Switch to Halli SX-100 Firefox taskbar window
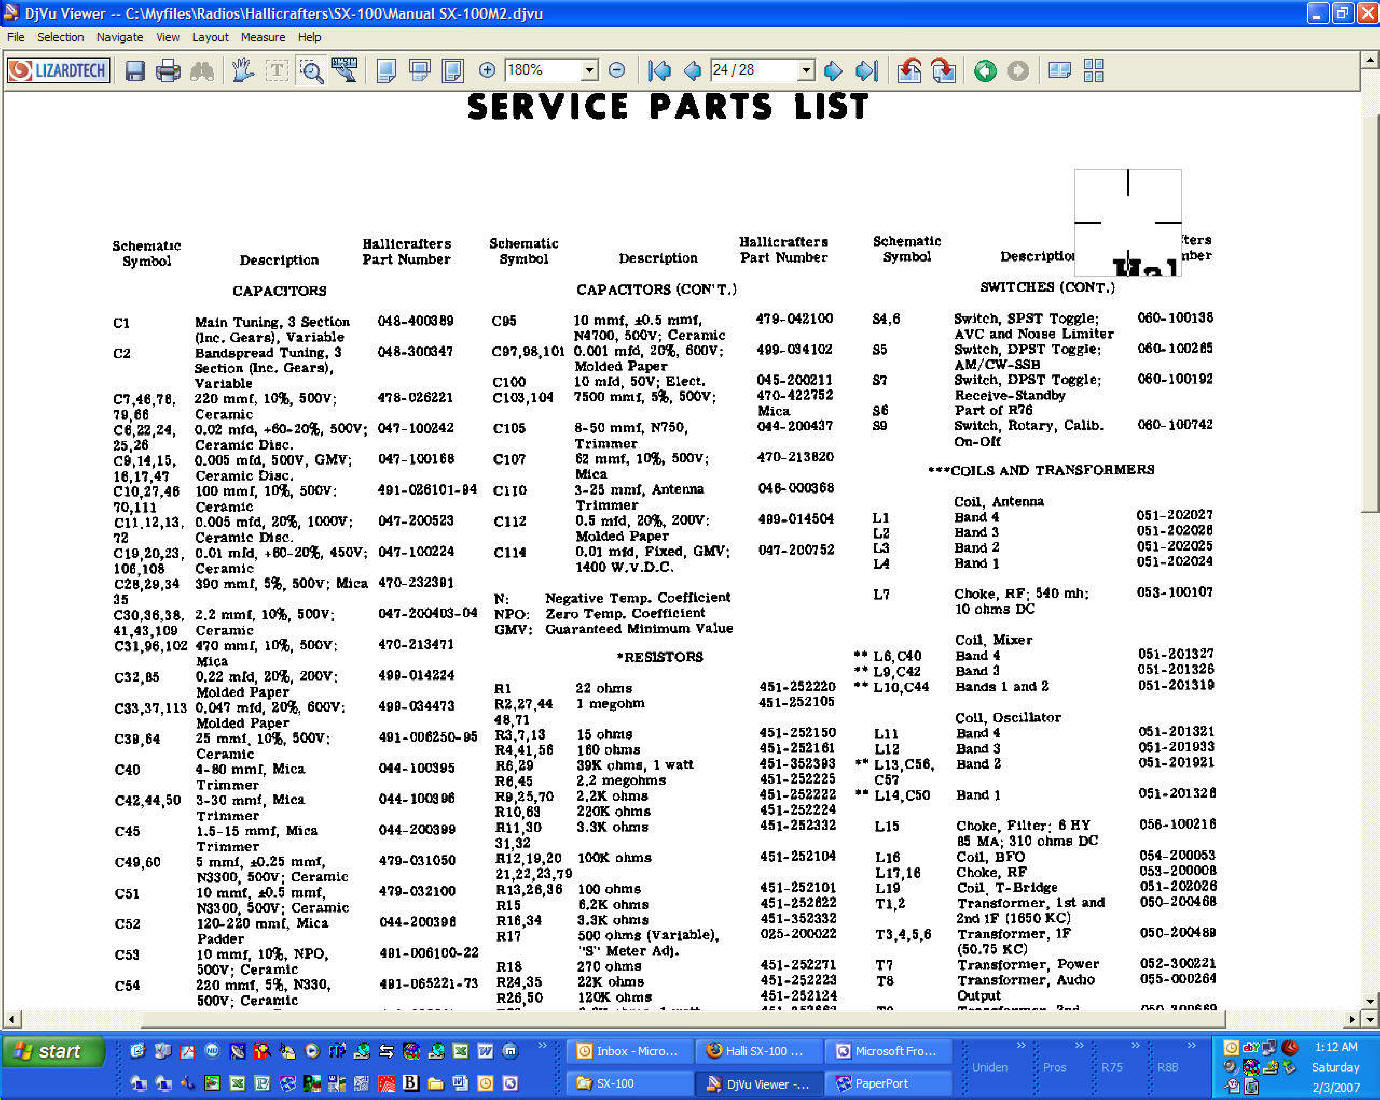The width and height of the screenshot is (1380, 1100). click(760, 1051)
